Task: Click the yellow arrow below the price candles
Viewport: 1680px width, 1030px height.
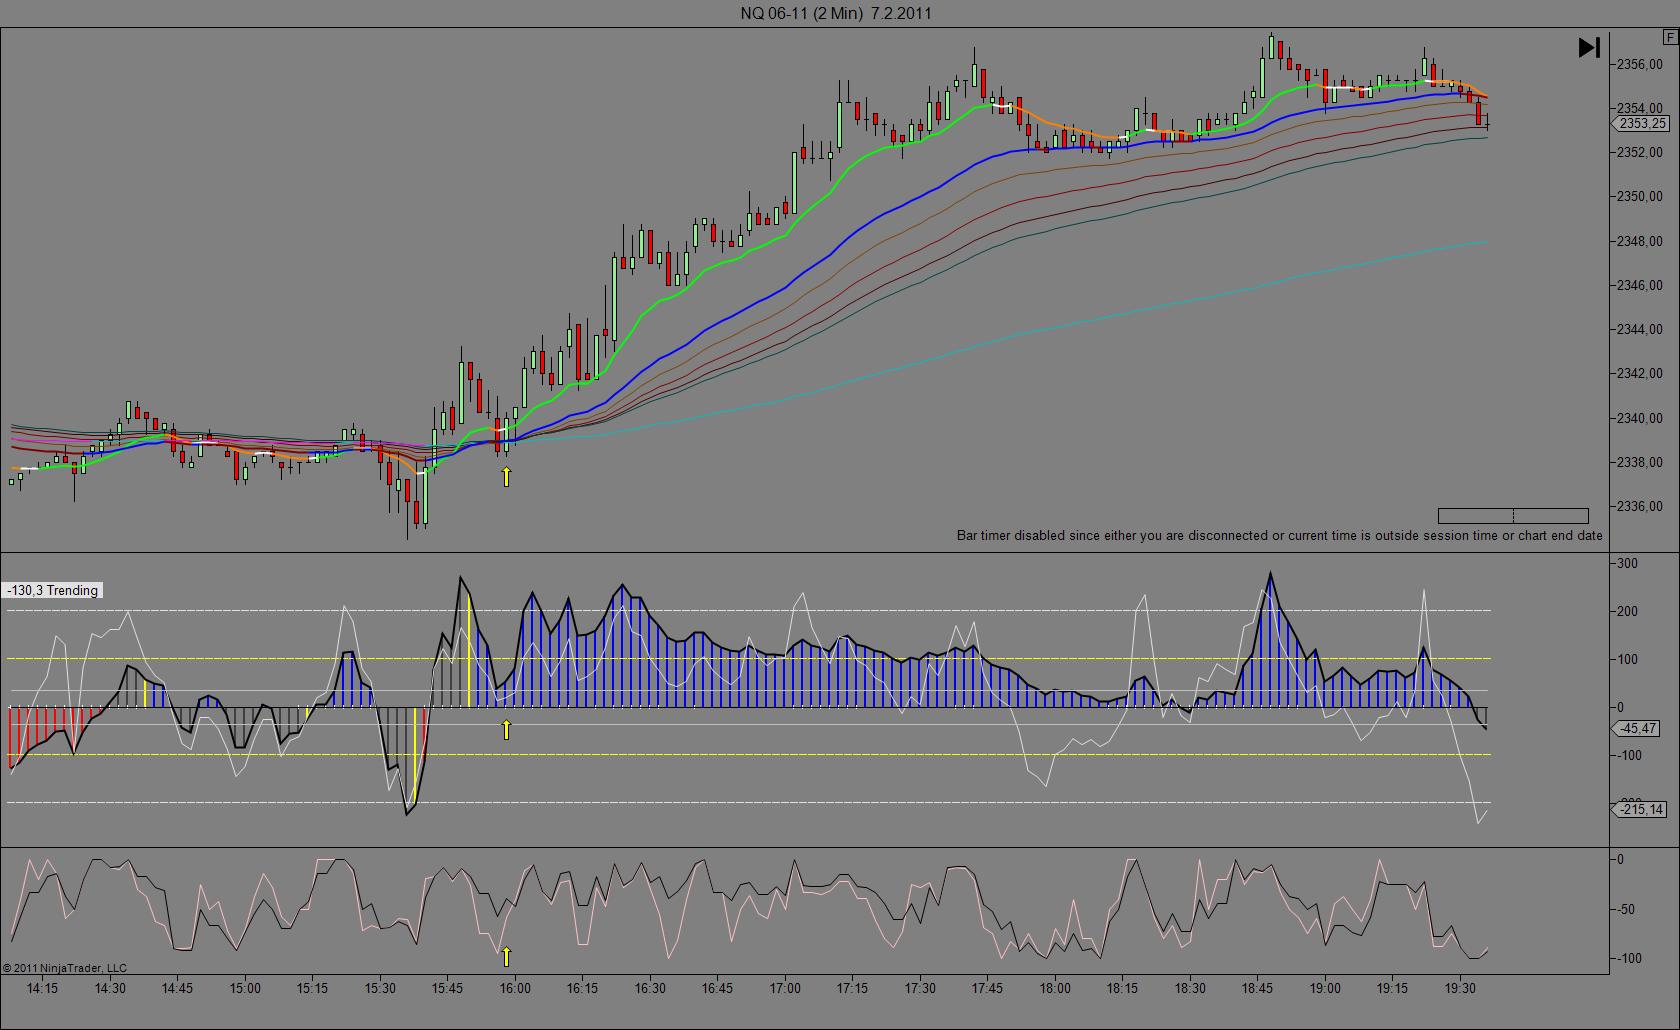Action: (x=506, y=477)
